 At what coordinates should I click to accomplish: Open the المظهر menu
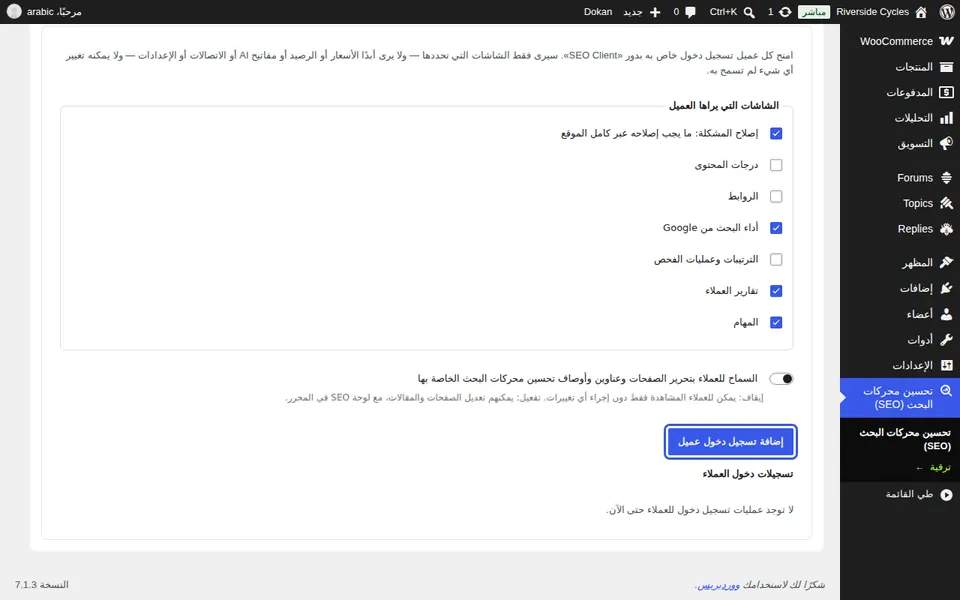click(899, 263)
